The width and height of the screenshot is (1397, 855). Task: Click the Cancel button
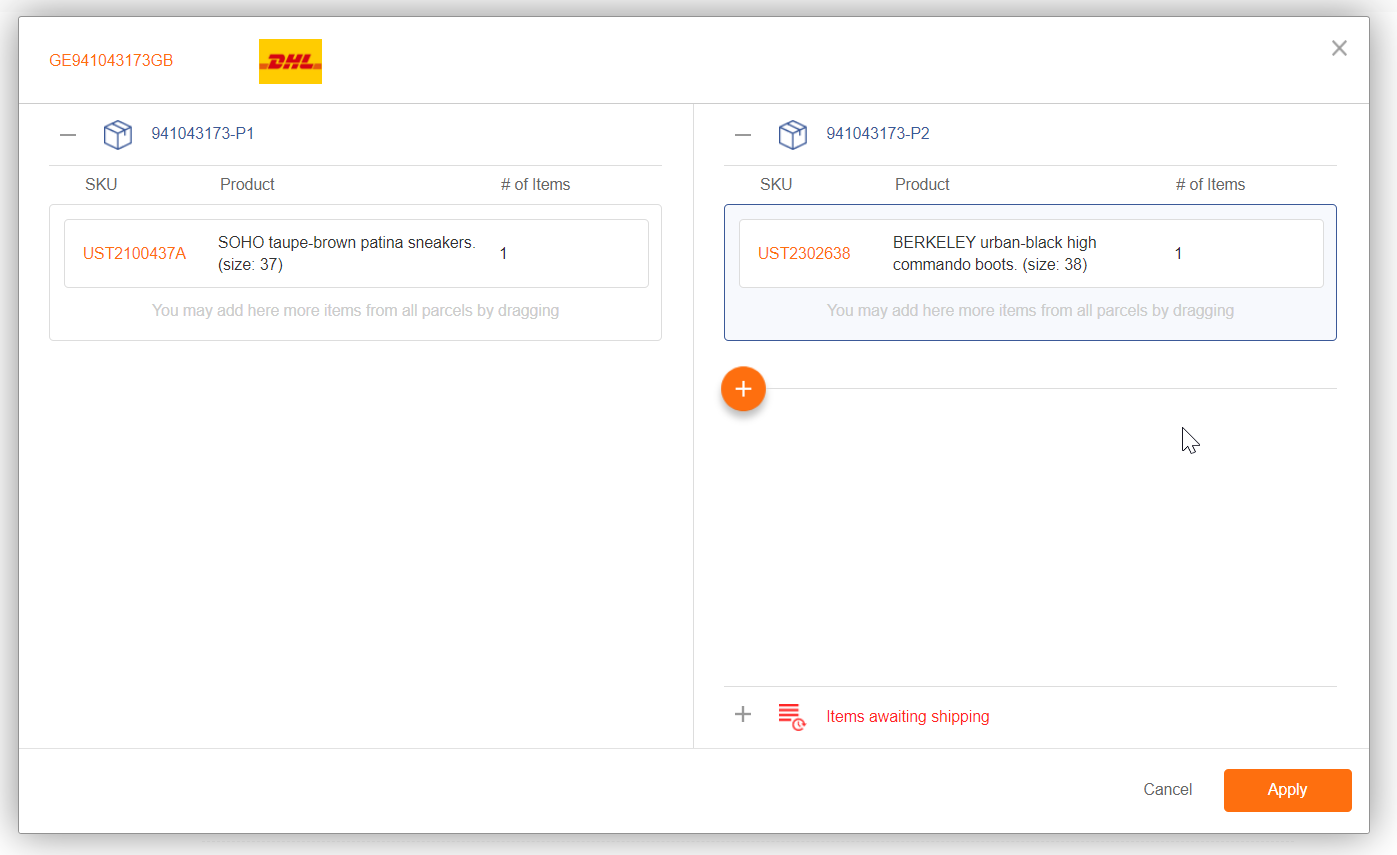(1167, 790)
